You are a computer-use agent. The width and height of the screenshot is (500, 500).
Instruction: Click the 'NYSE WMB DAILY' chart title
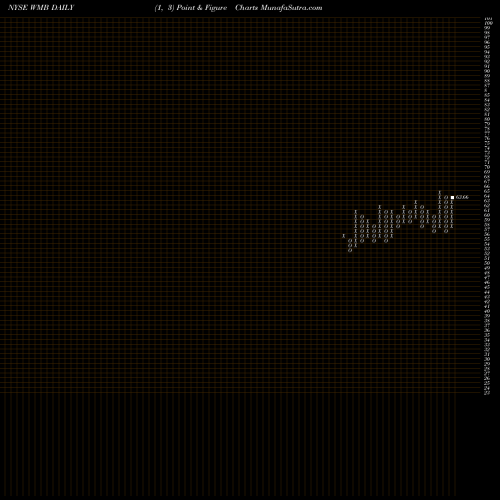pyautogui.click(x=41, y=8)
